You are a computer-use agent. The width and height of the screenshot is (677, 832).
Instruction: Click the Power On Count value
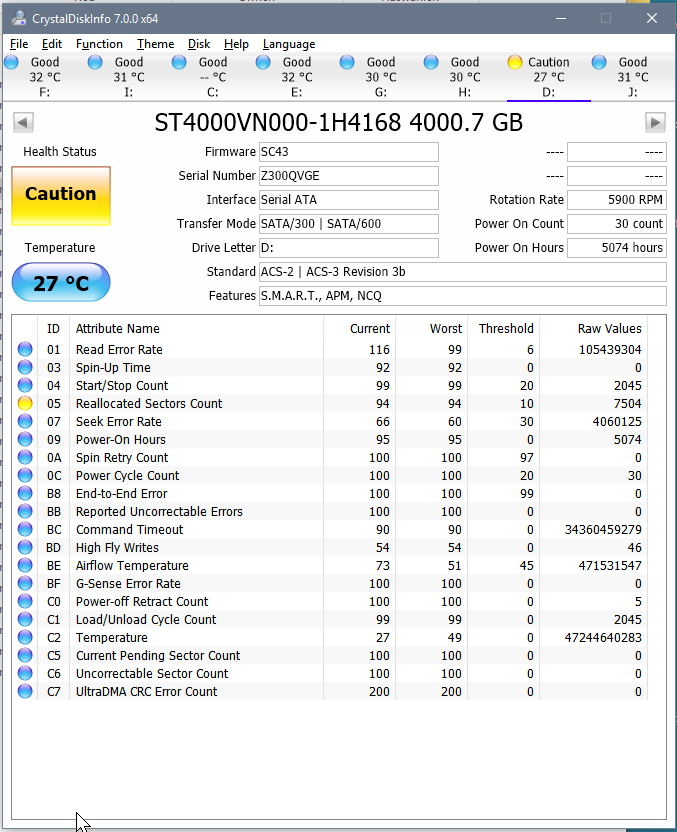[x=617, y=223]
